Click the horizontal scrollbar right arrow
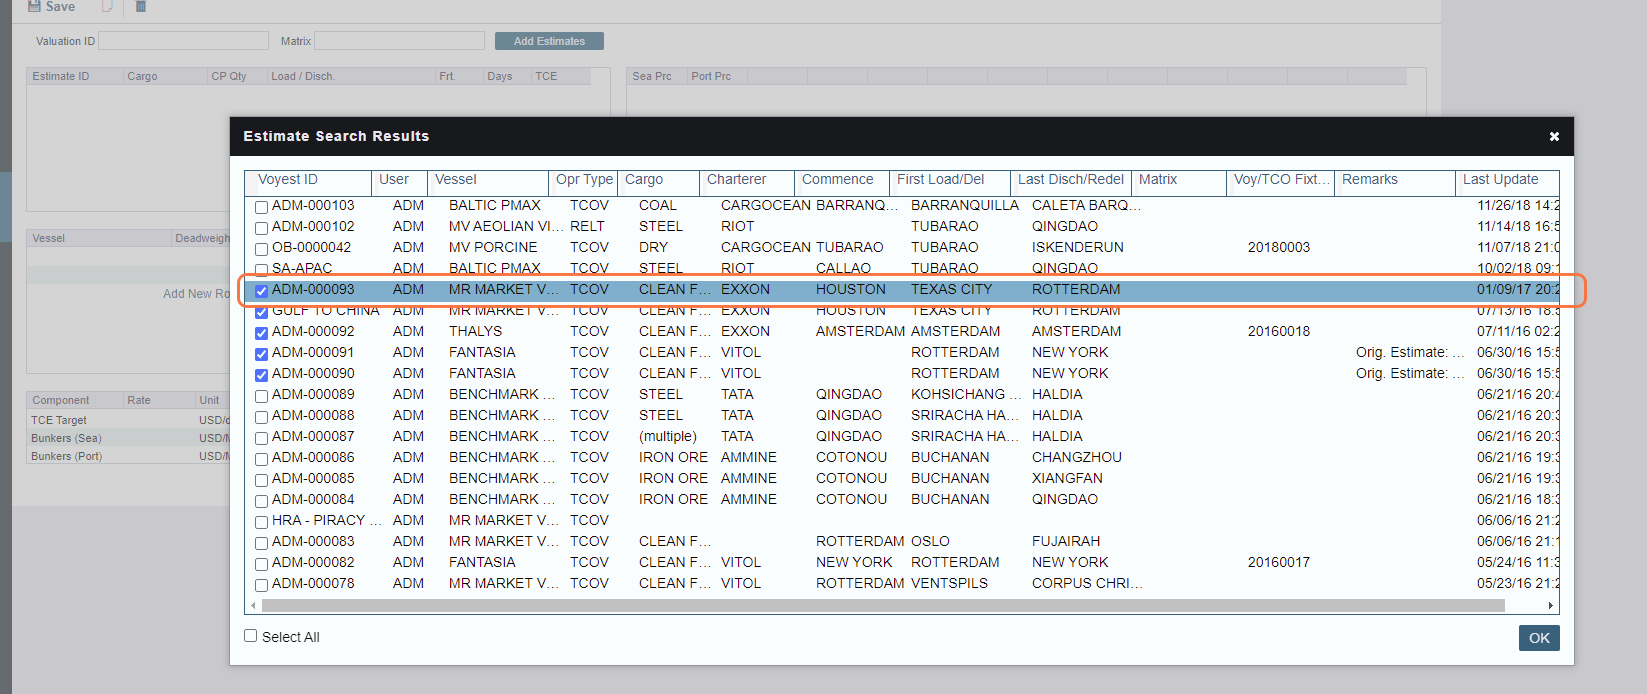This screenshot has width=1647, height=694. pyautogui.click(x=1551, y=606)
